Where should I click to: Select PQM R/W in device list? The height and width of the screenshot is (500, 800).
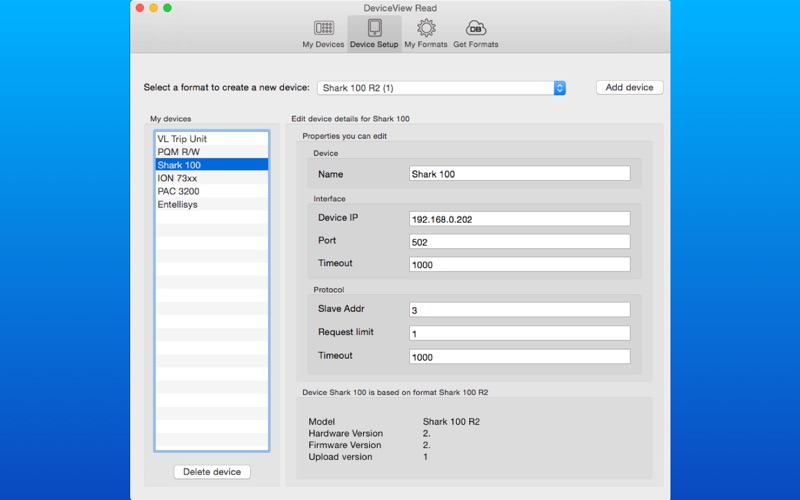pos(211,151)
